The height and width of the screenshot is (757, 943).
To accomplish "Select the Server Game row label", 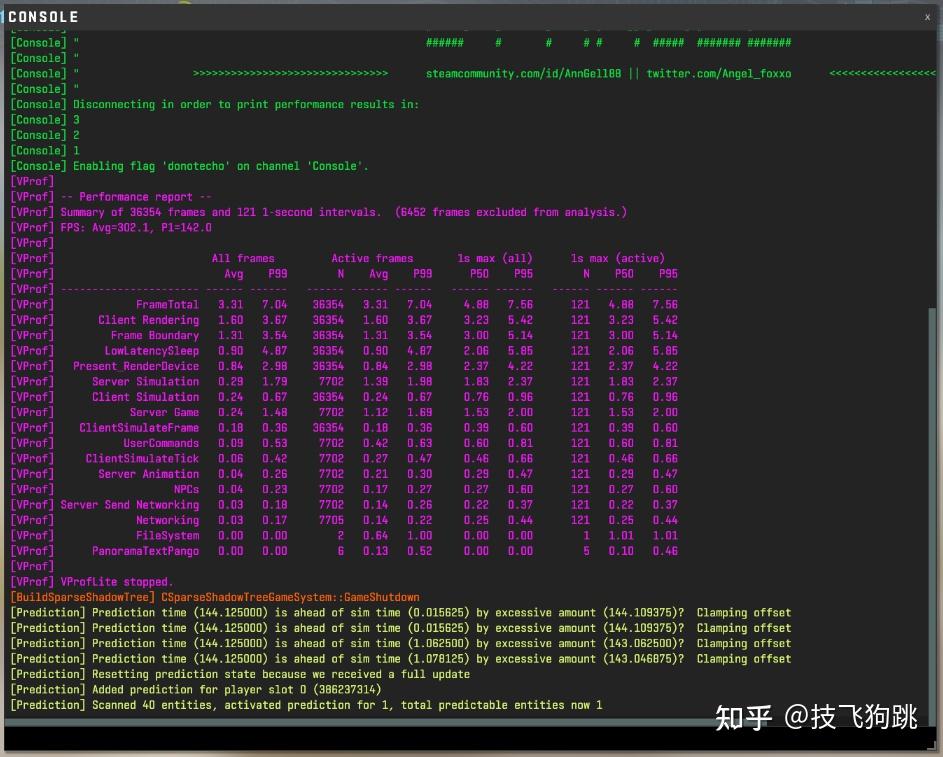I will pyautogui.click(x=164, y=412).
